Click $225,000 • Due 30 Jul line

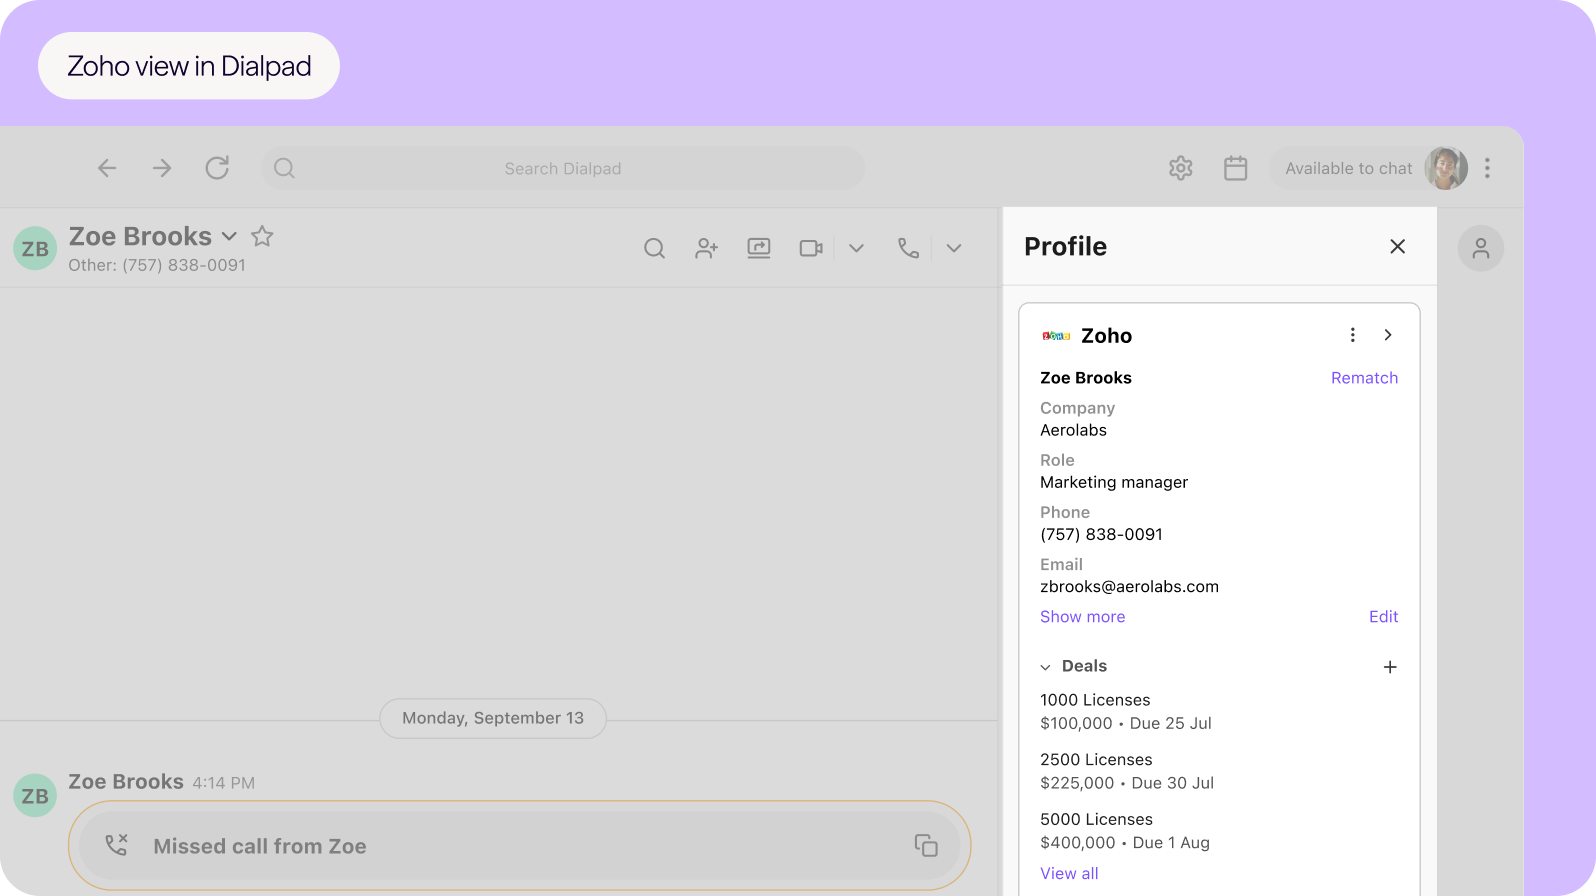pyautogui.click(x=1127, y=784)
